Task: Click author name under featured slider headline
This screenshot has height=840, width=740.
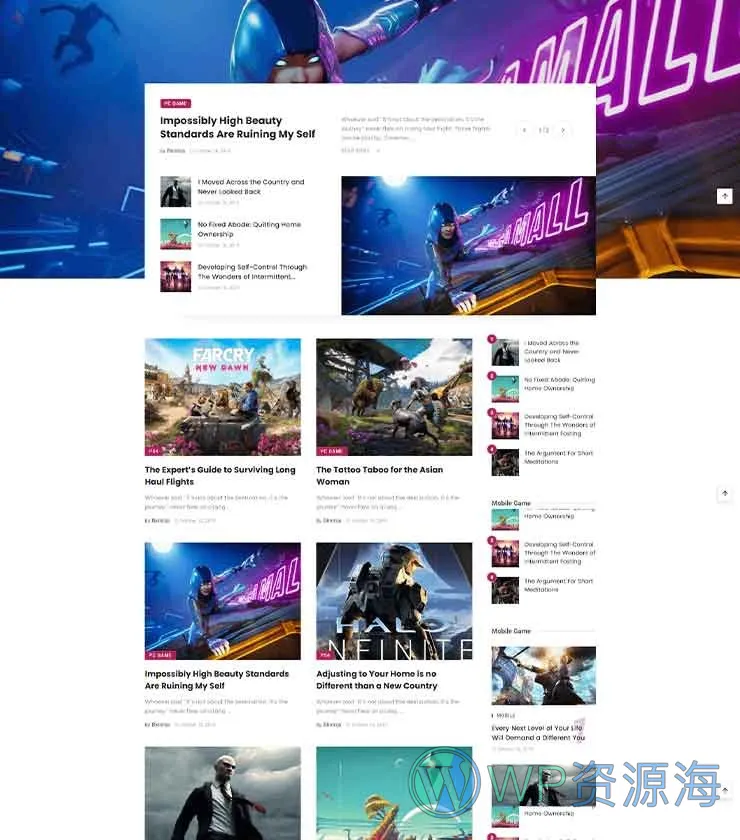Action: click(x=176, y=151)
